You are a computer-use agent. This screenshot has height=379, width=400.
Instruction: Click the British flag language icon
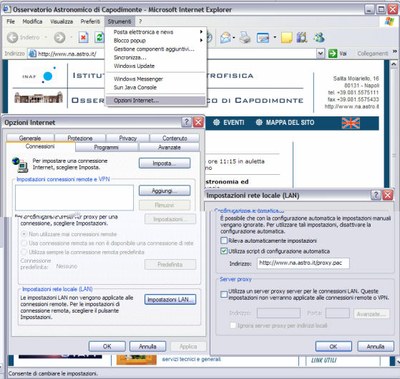(x=351, y=123)
